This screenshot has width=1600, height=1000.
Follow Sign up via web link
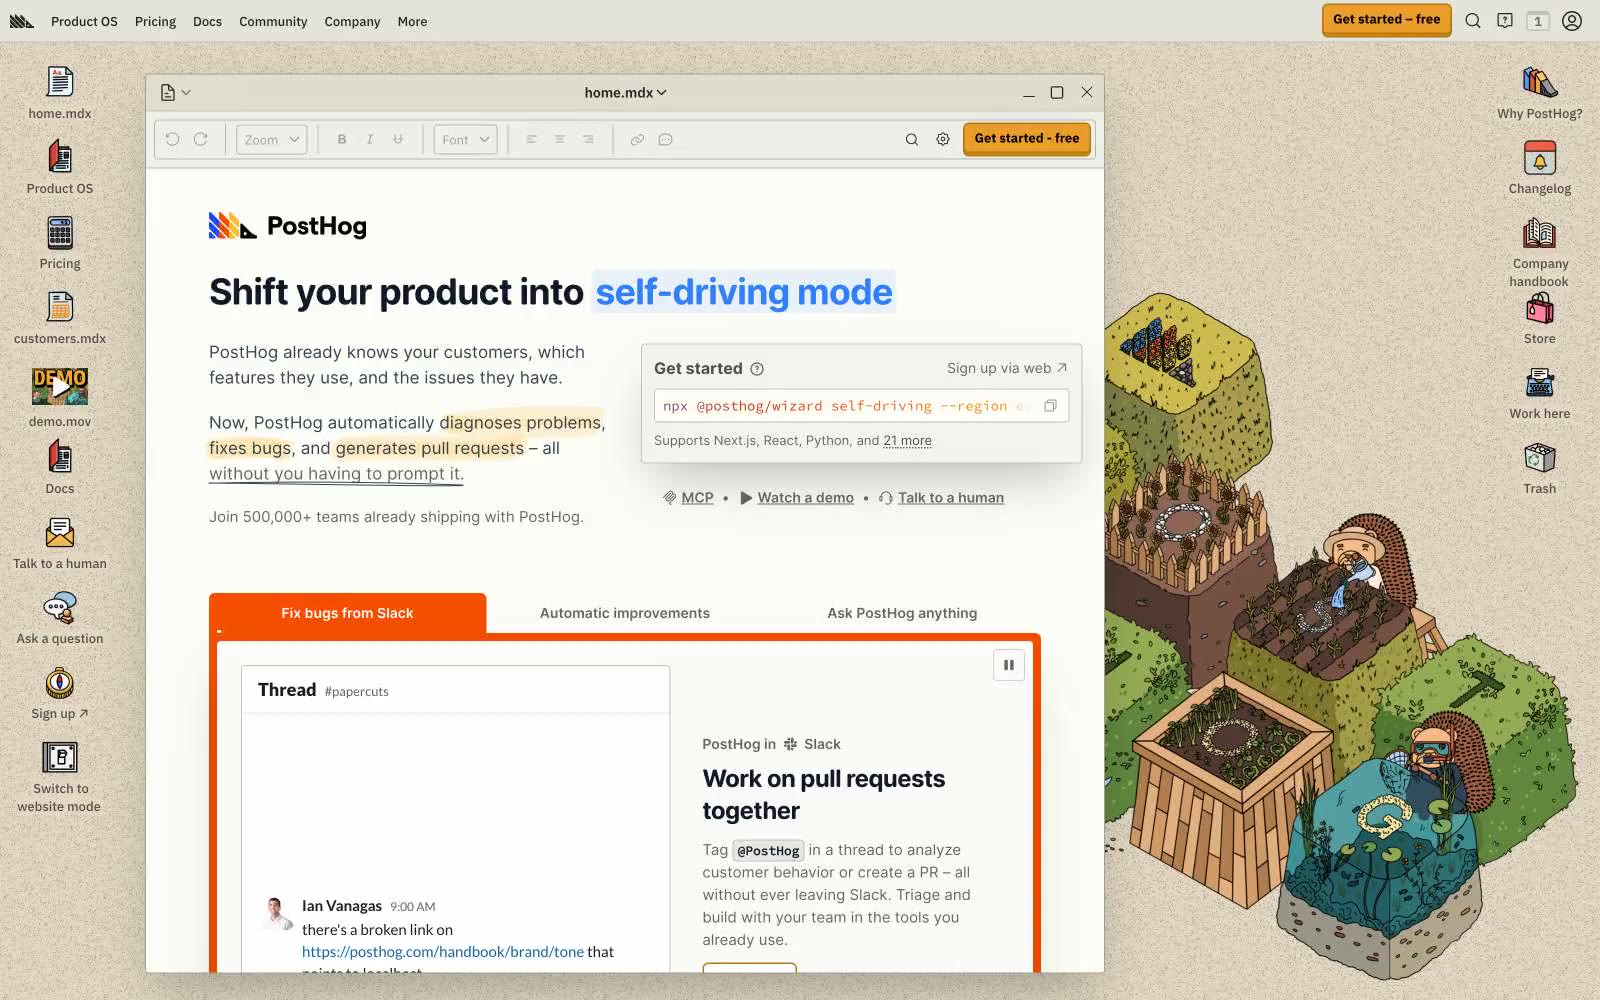[1007, 368]
